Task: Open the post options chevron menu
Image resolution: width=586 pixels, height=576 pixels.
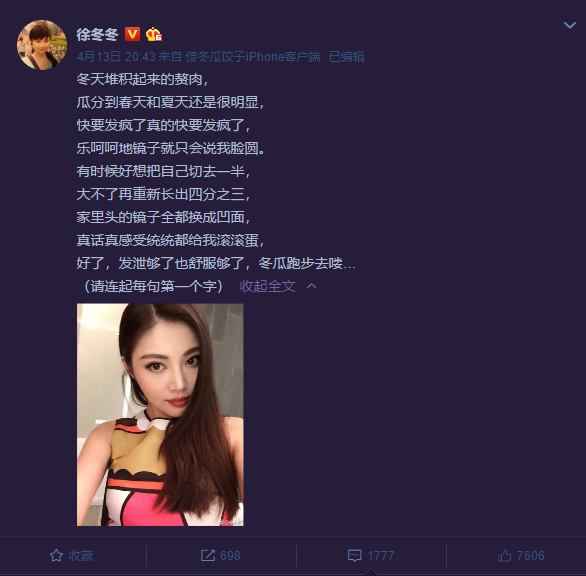Action: [x=570, y=25]
